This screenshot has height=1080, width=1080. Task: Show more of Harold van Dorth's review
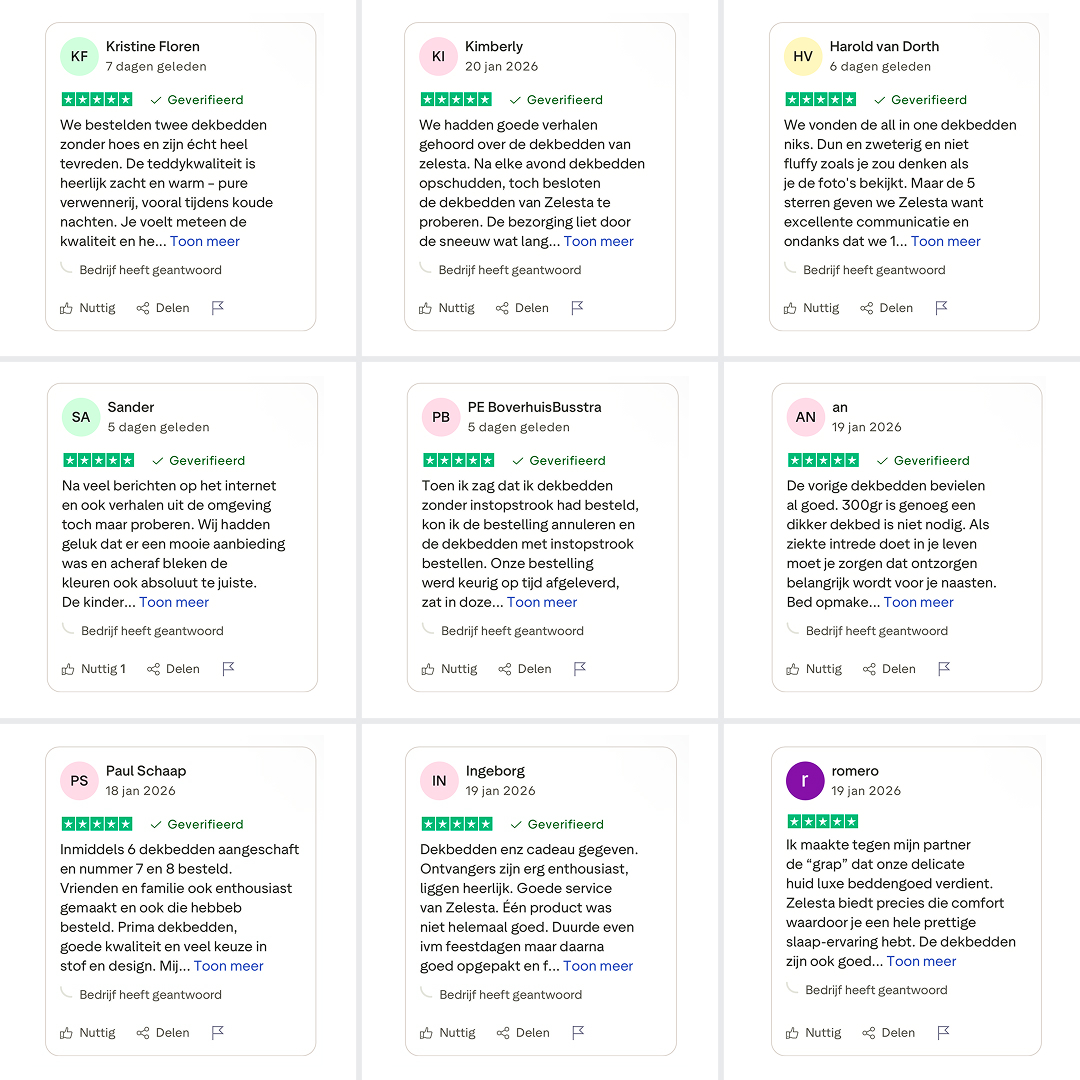[x=946, y=241]
